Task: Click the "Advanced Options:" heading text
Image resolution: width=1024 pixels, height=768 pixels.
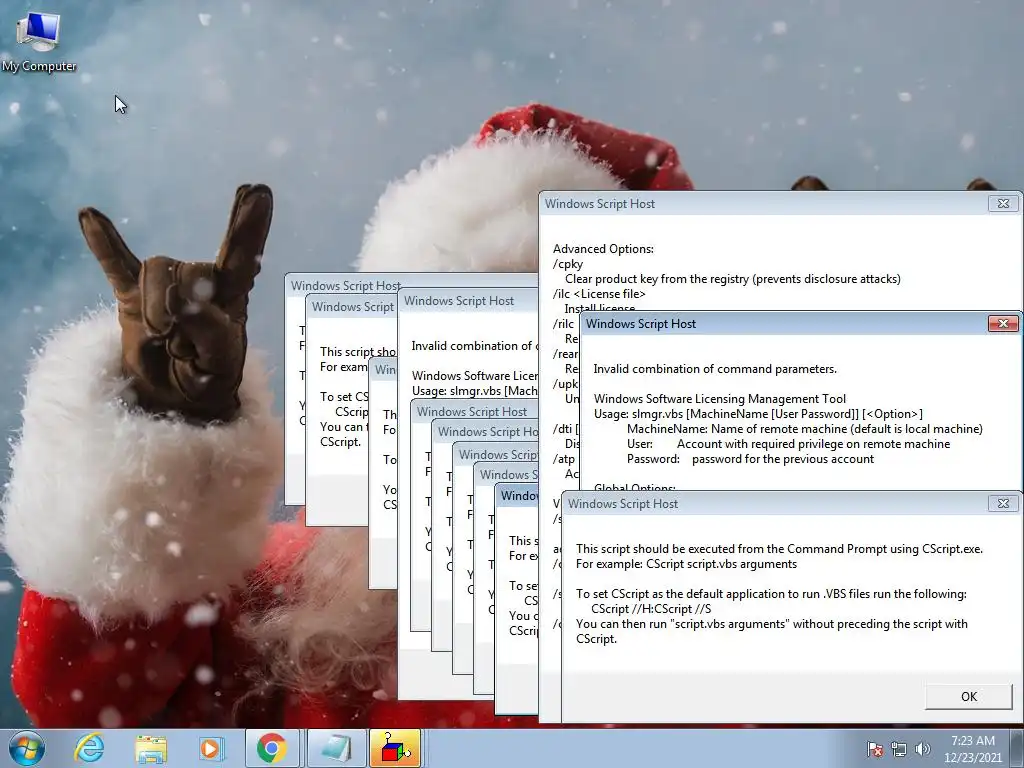Action: pyautogui.click(x=603, y=249)
